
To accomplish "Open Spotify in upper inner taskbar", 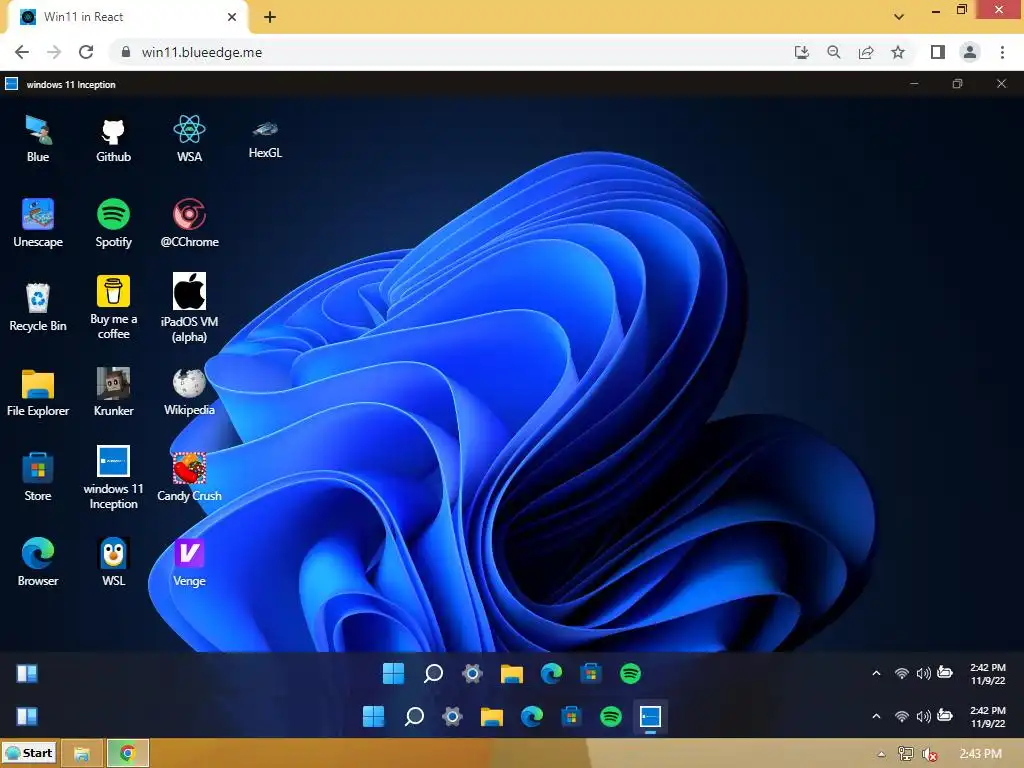I will pos(630,673).
